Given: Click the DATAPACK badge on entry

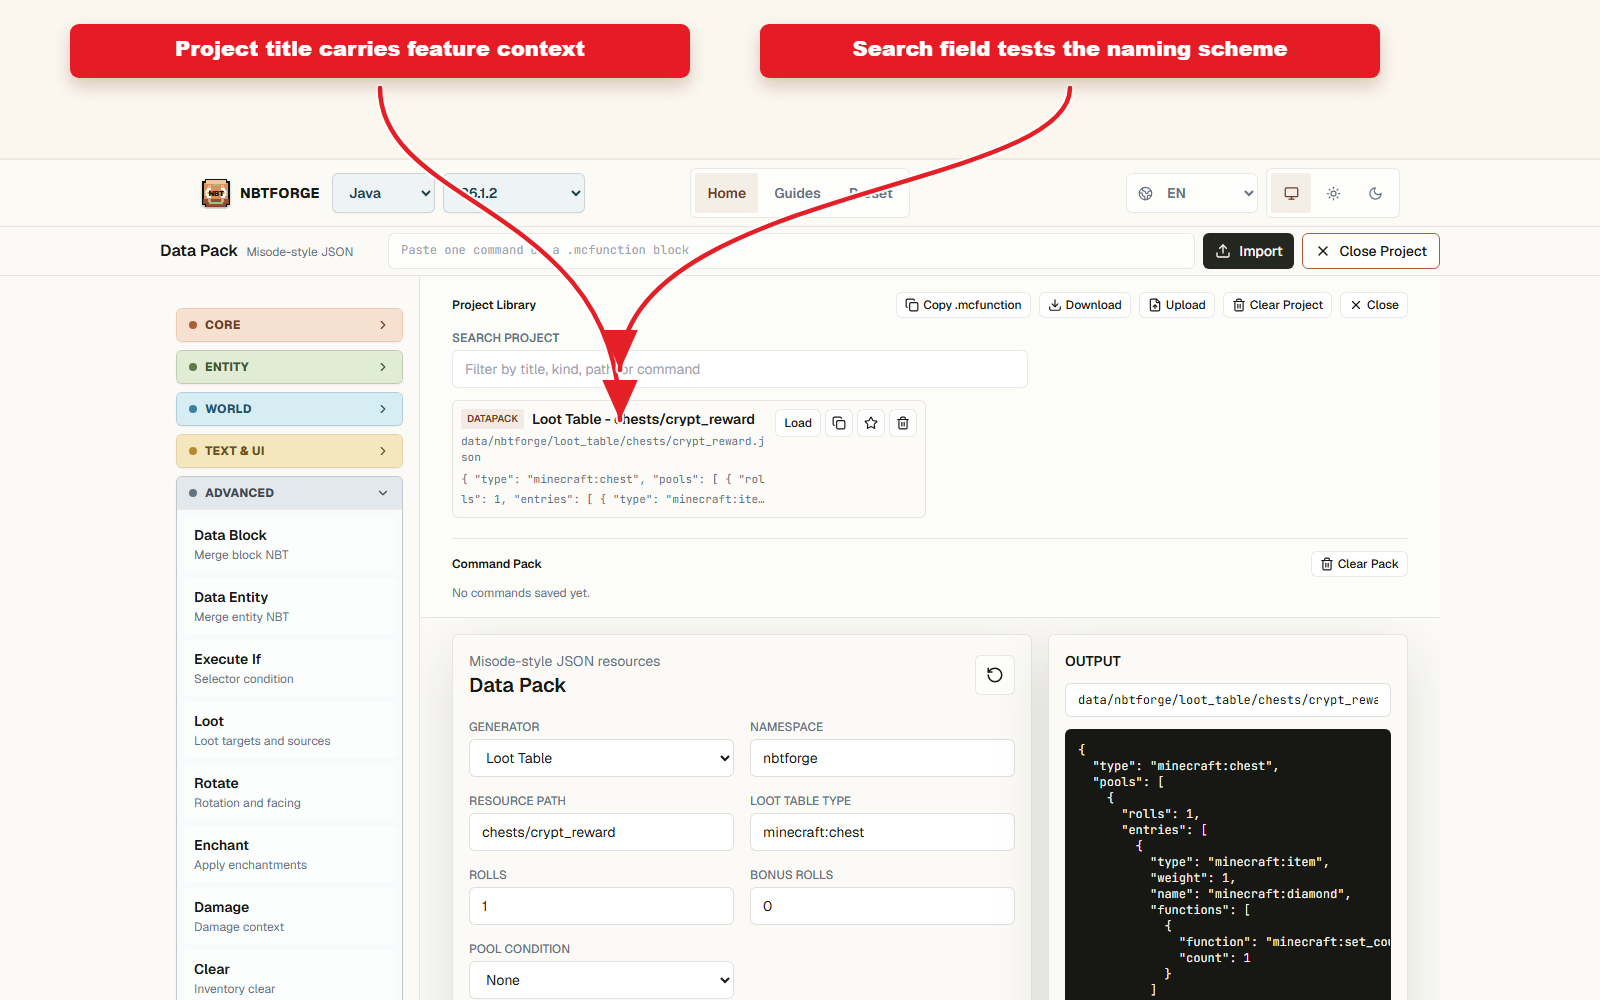Looking at the screenshot, I should 492,419.
